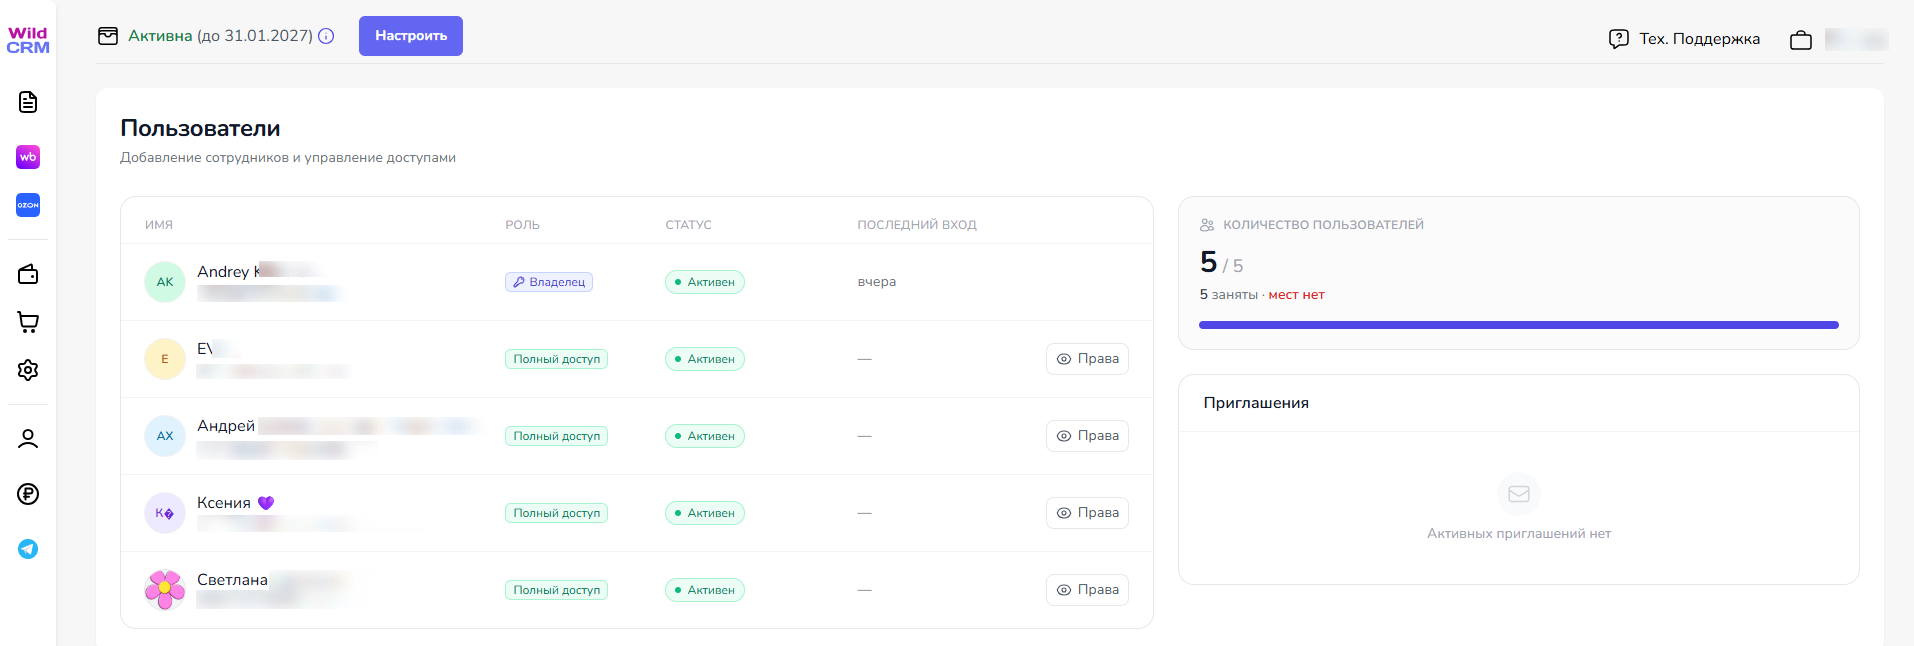This screenshot has width=1914, height=646.
Task: Click the name Светлана in the user list
Action: (232, 580)
